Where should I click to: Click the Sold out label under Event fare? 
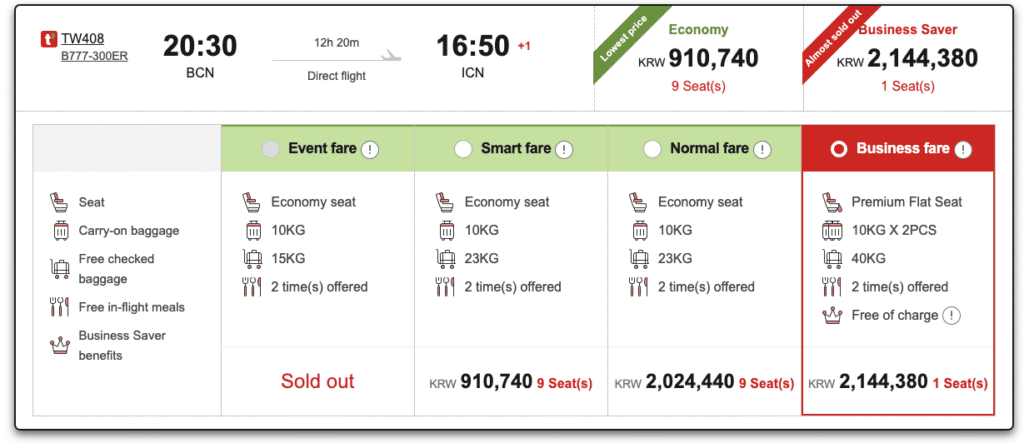pyautogui.click(x=317, y=381)
